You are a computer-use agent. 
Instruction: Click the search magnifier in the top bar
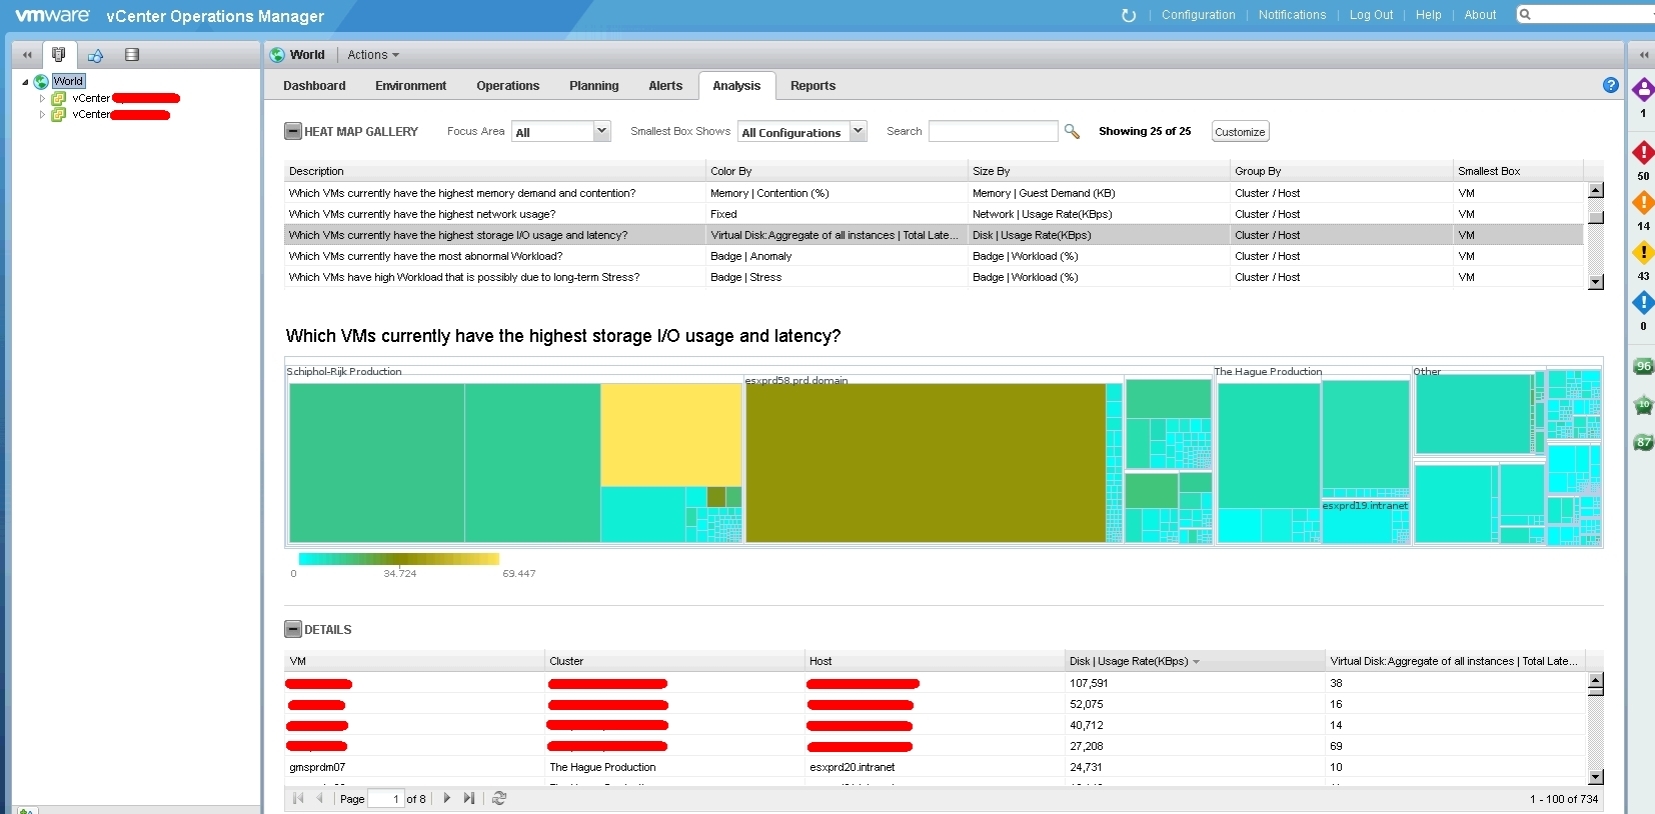(1525, 14)
